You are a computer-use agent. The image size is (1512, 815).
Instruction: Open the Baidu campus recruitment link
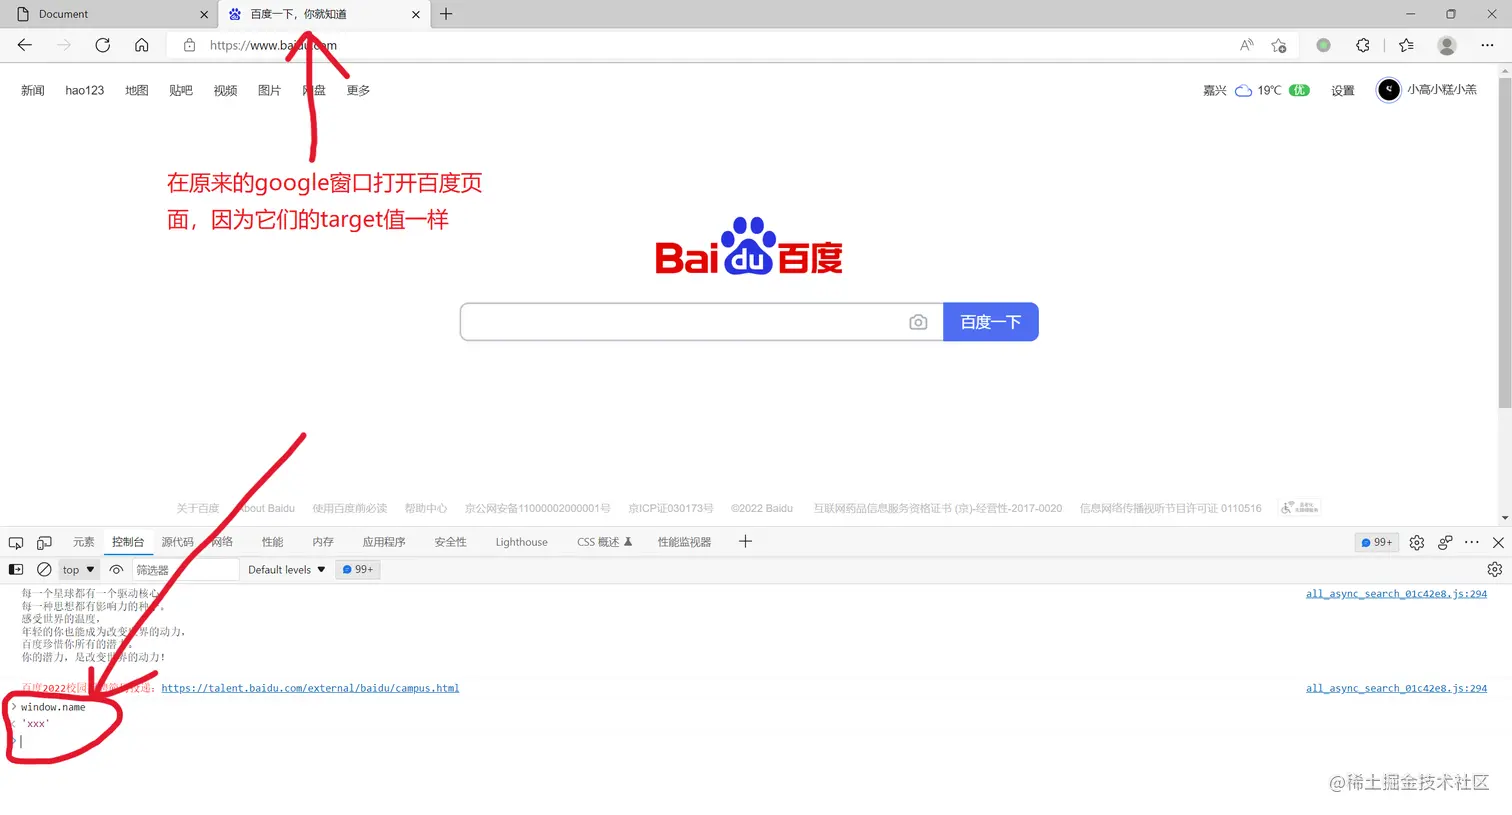pos(310,688)
